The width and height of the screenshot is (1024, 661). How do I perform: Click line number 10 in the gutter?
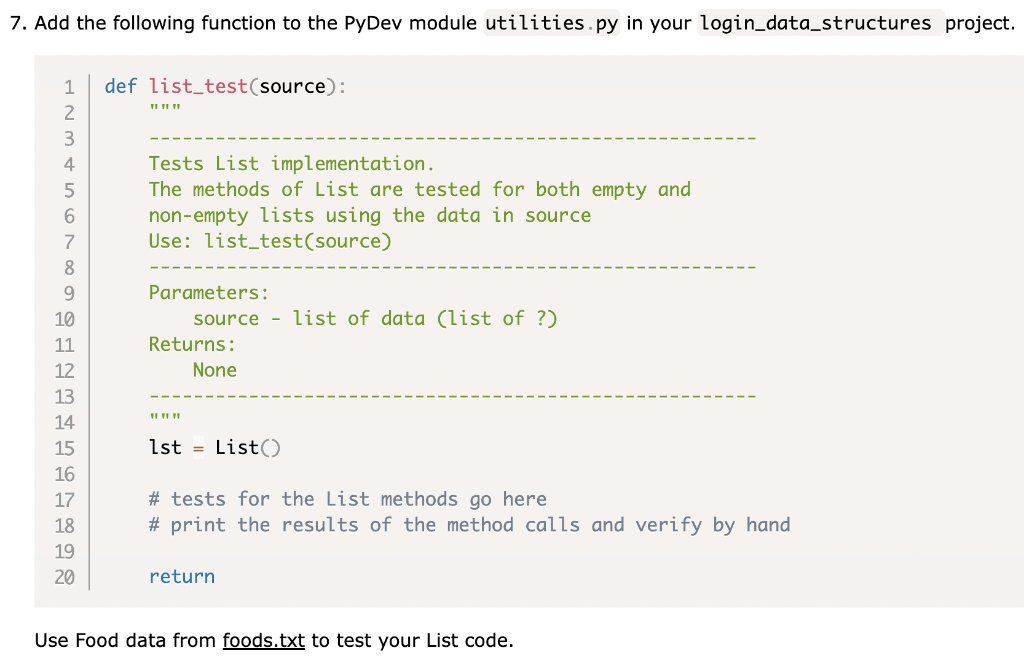click(x=65, y=319)
